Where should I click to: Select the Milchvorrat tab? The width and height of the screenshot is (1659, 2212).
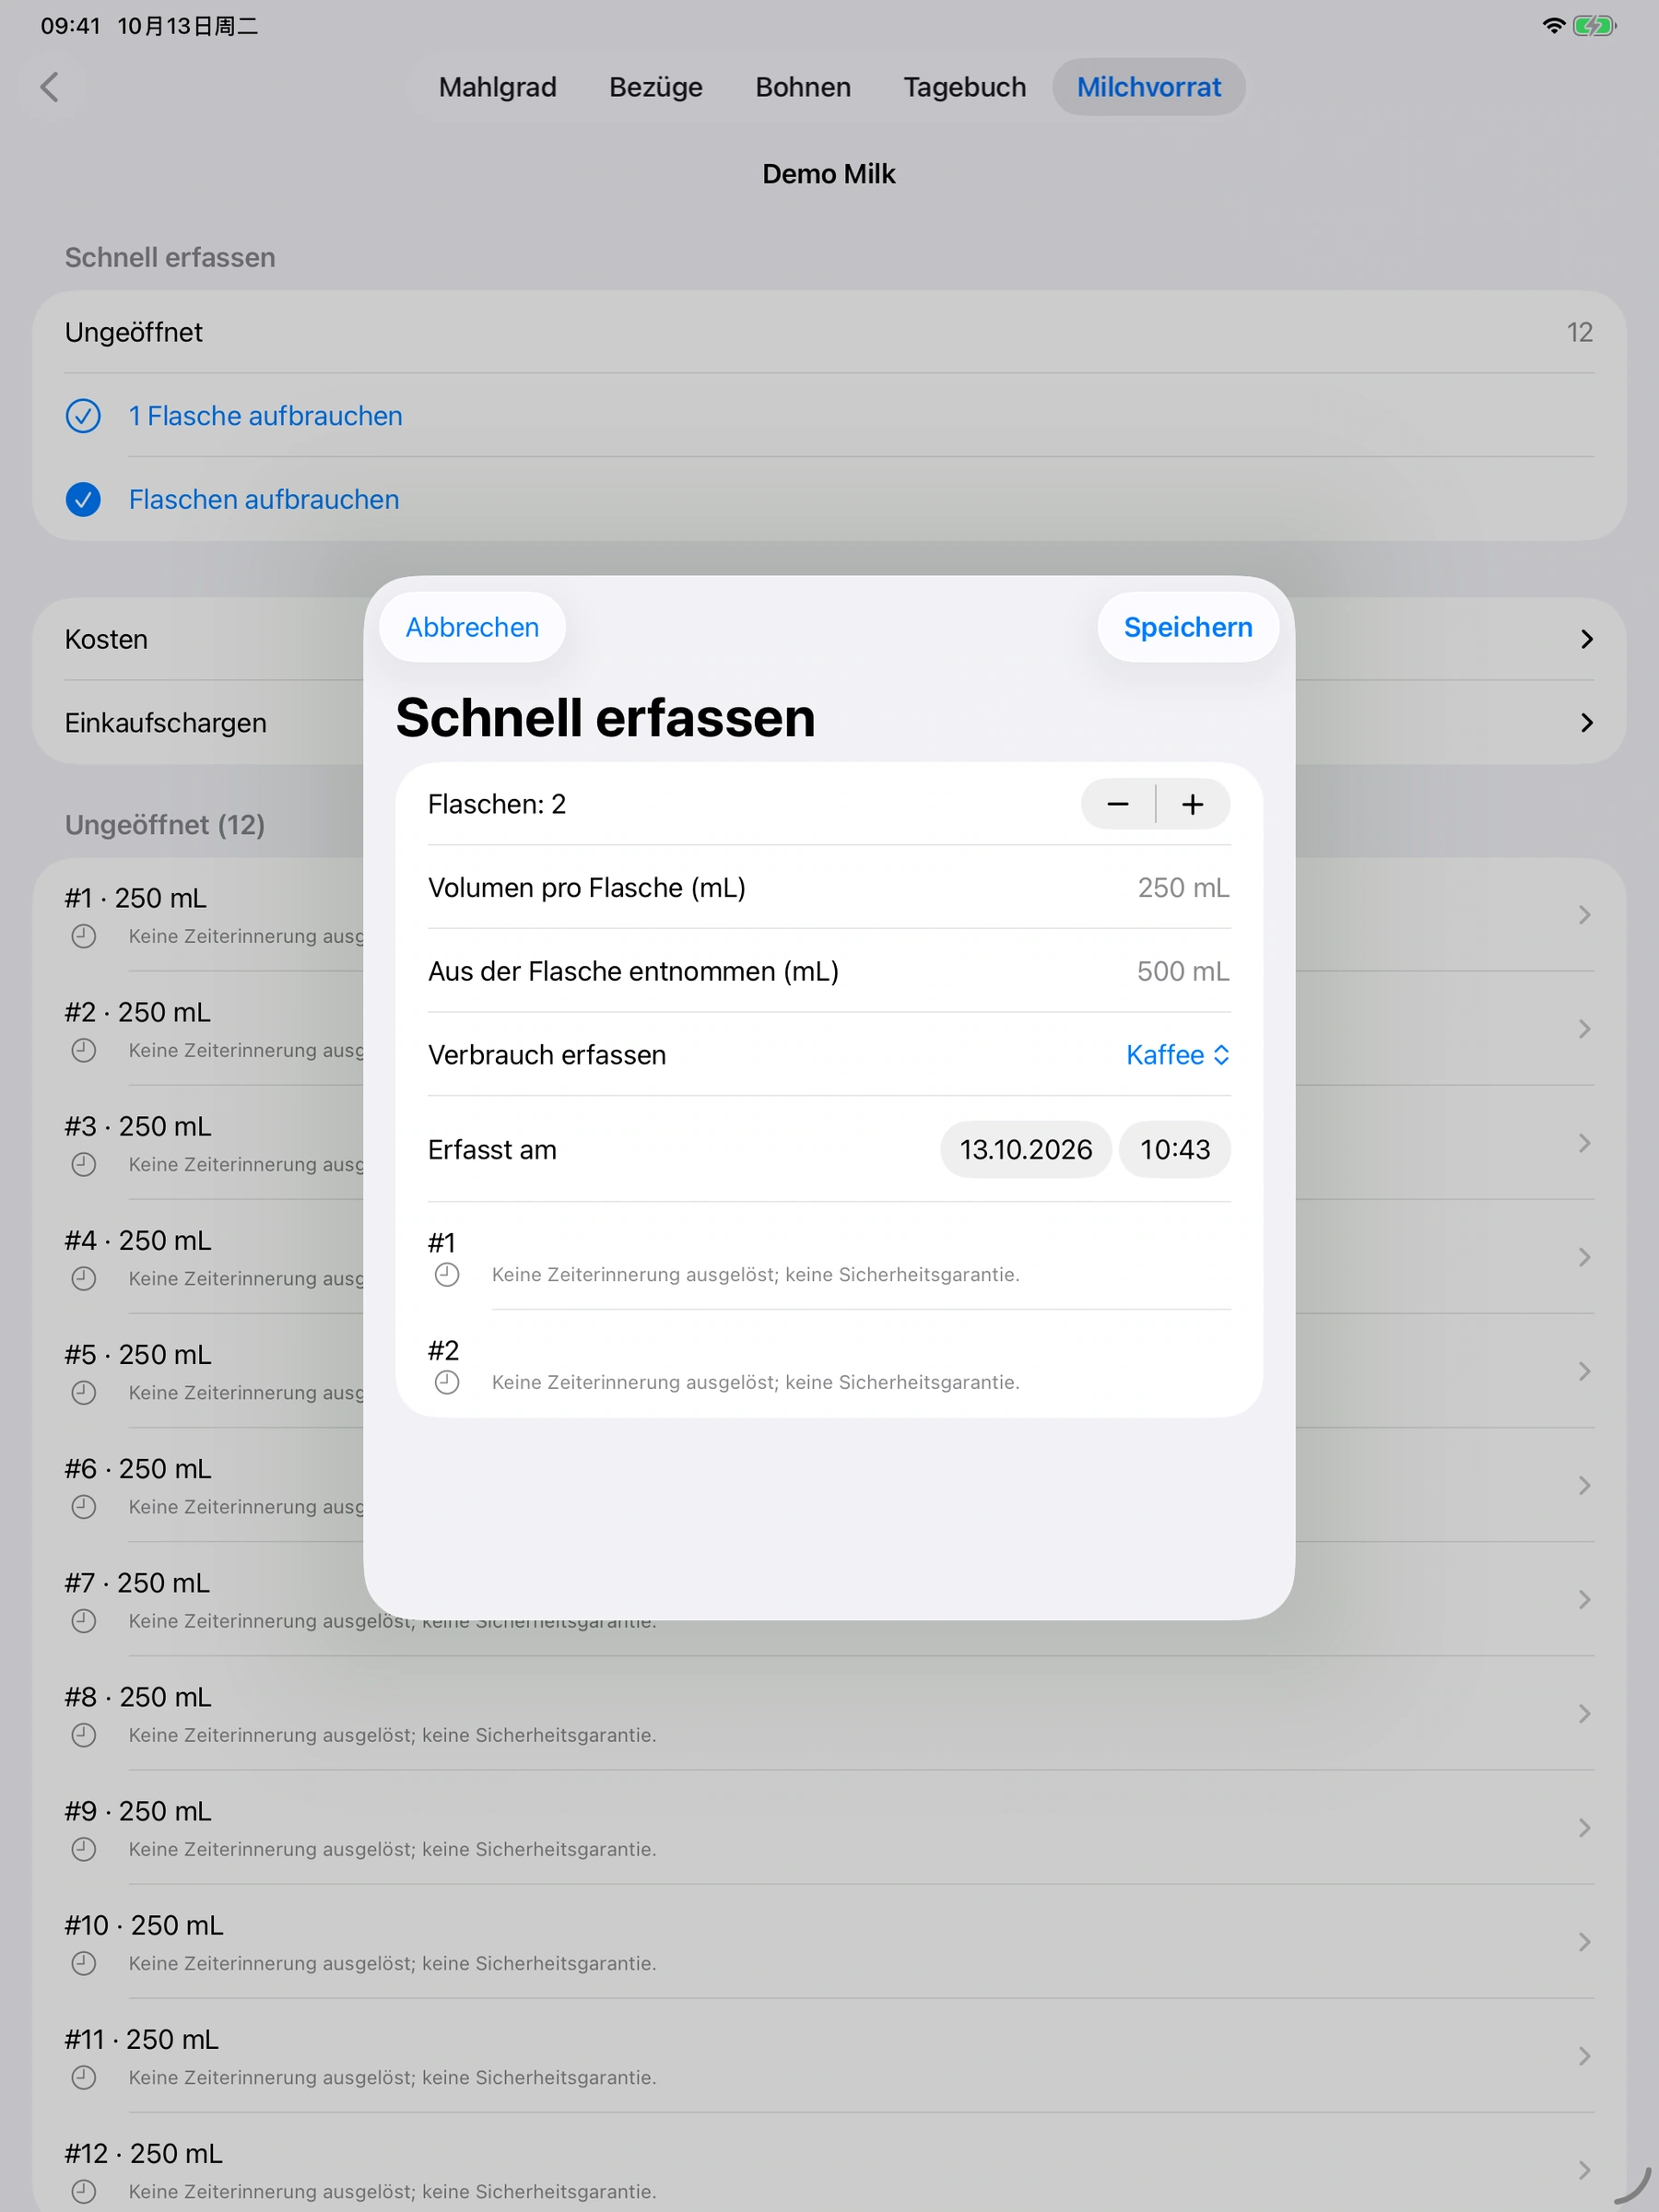coord(1149,87)
